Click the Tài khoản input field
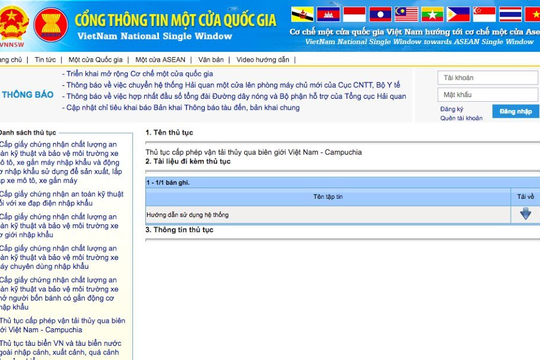This screenshot has height=360, width=540. pyautogui.click(x=488, y=78)
